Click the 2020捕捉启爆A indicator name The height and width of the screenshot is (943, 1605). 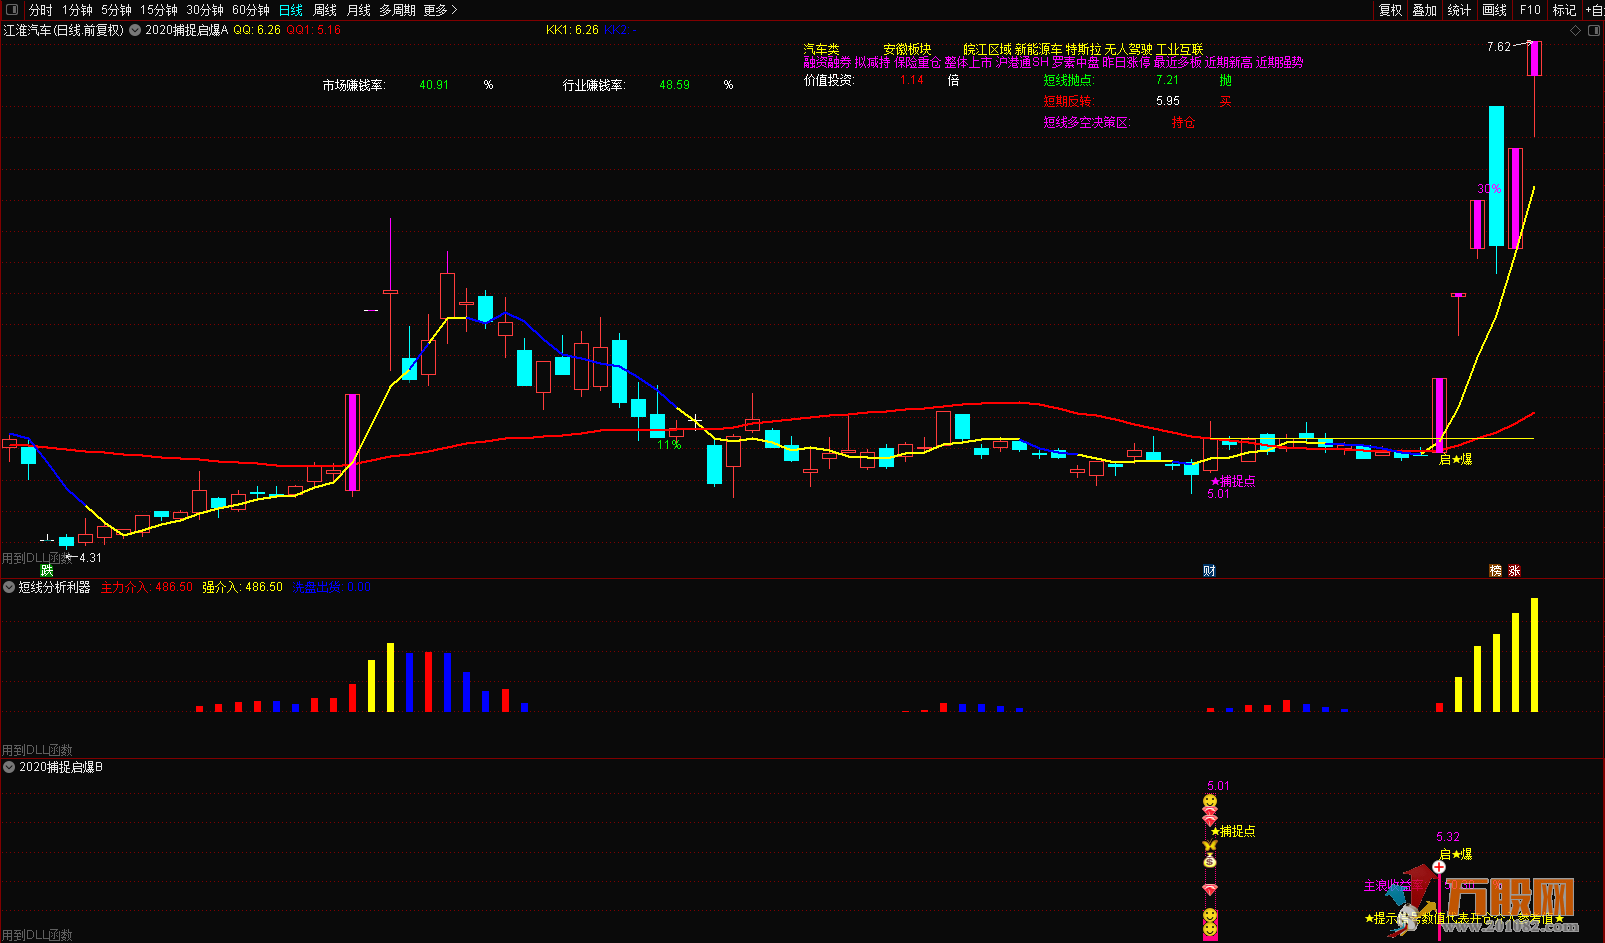187,30
